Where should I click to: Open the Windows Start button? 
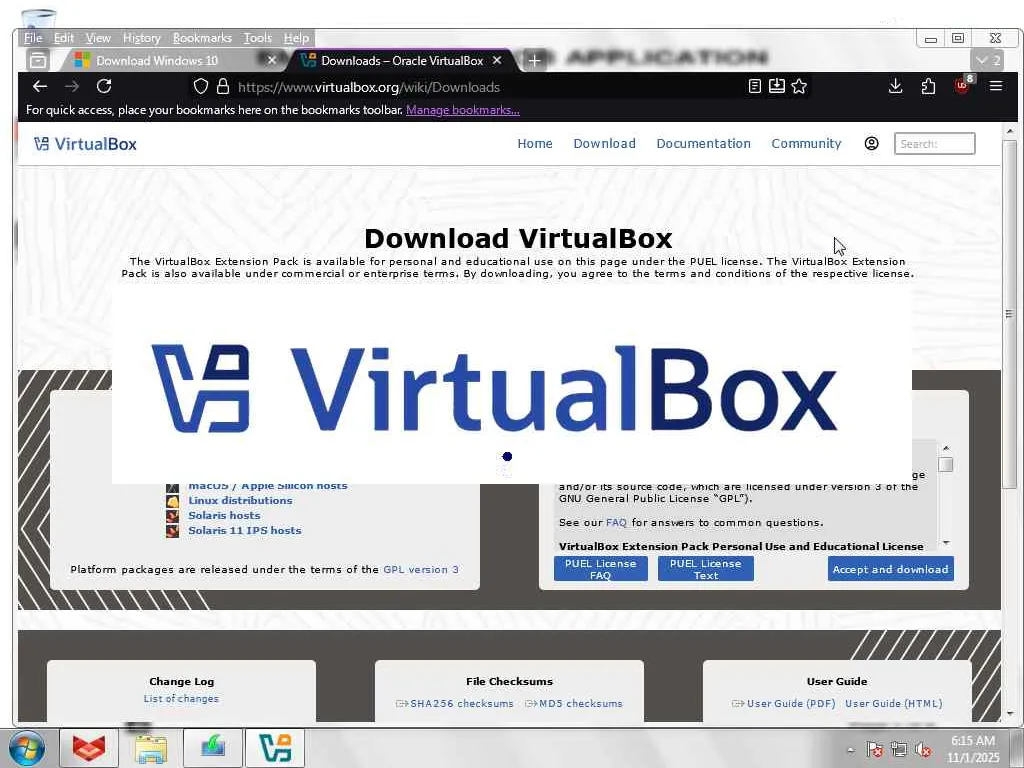(x=27, y=748)
